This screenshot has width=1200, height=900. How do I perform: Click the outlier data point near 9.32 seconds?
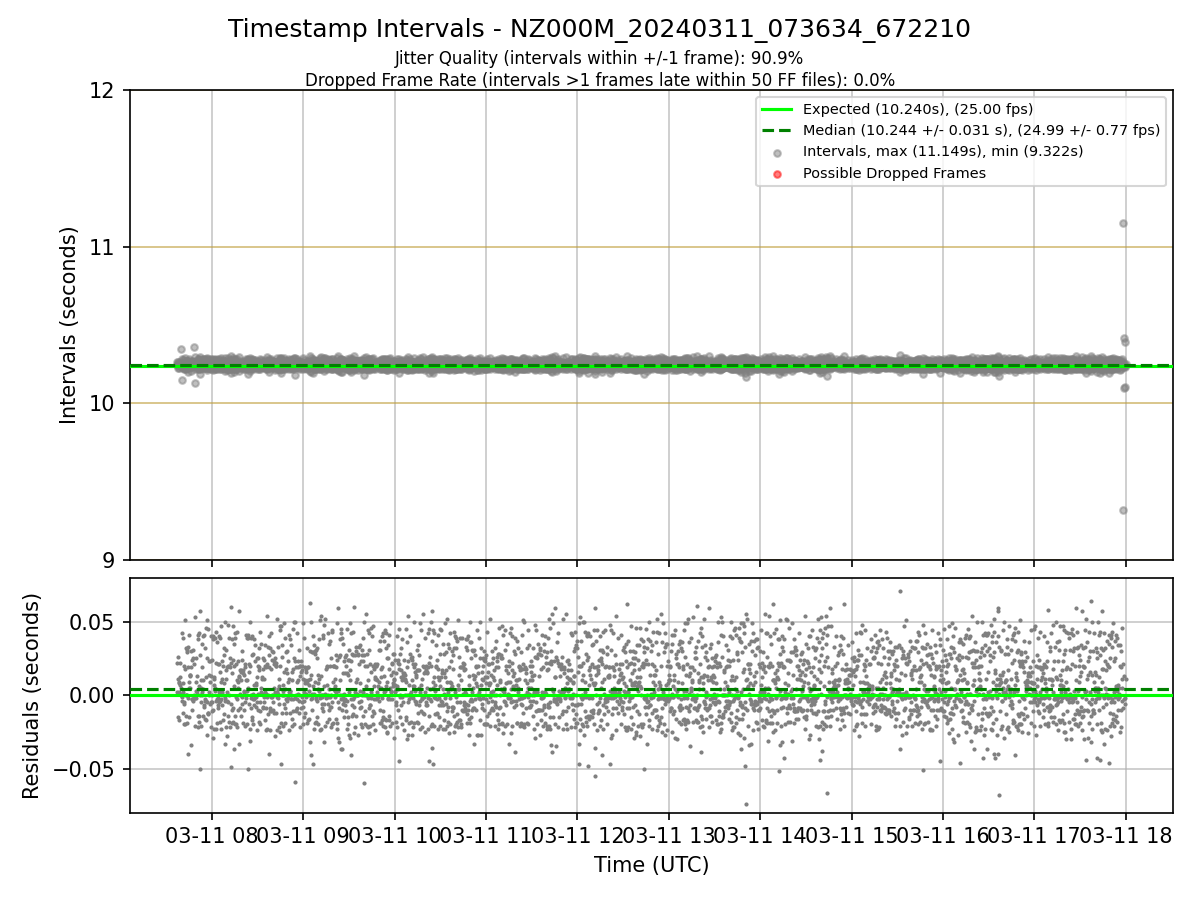click(1123, 510)
